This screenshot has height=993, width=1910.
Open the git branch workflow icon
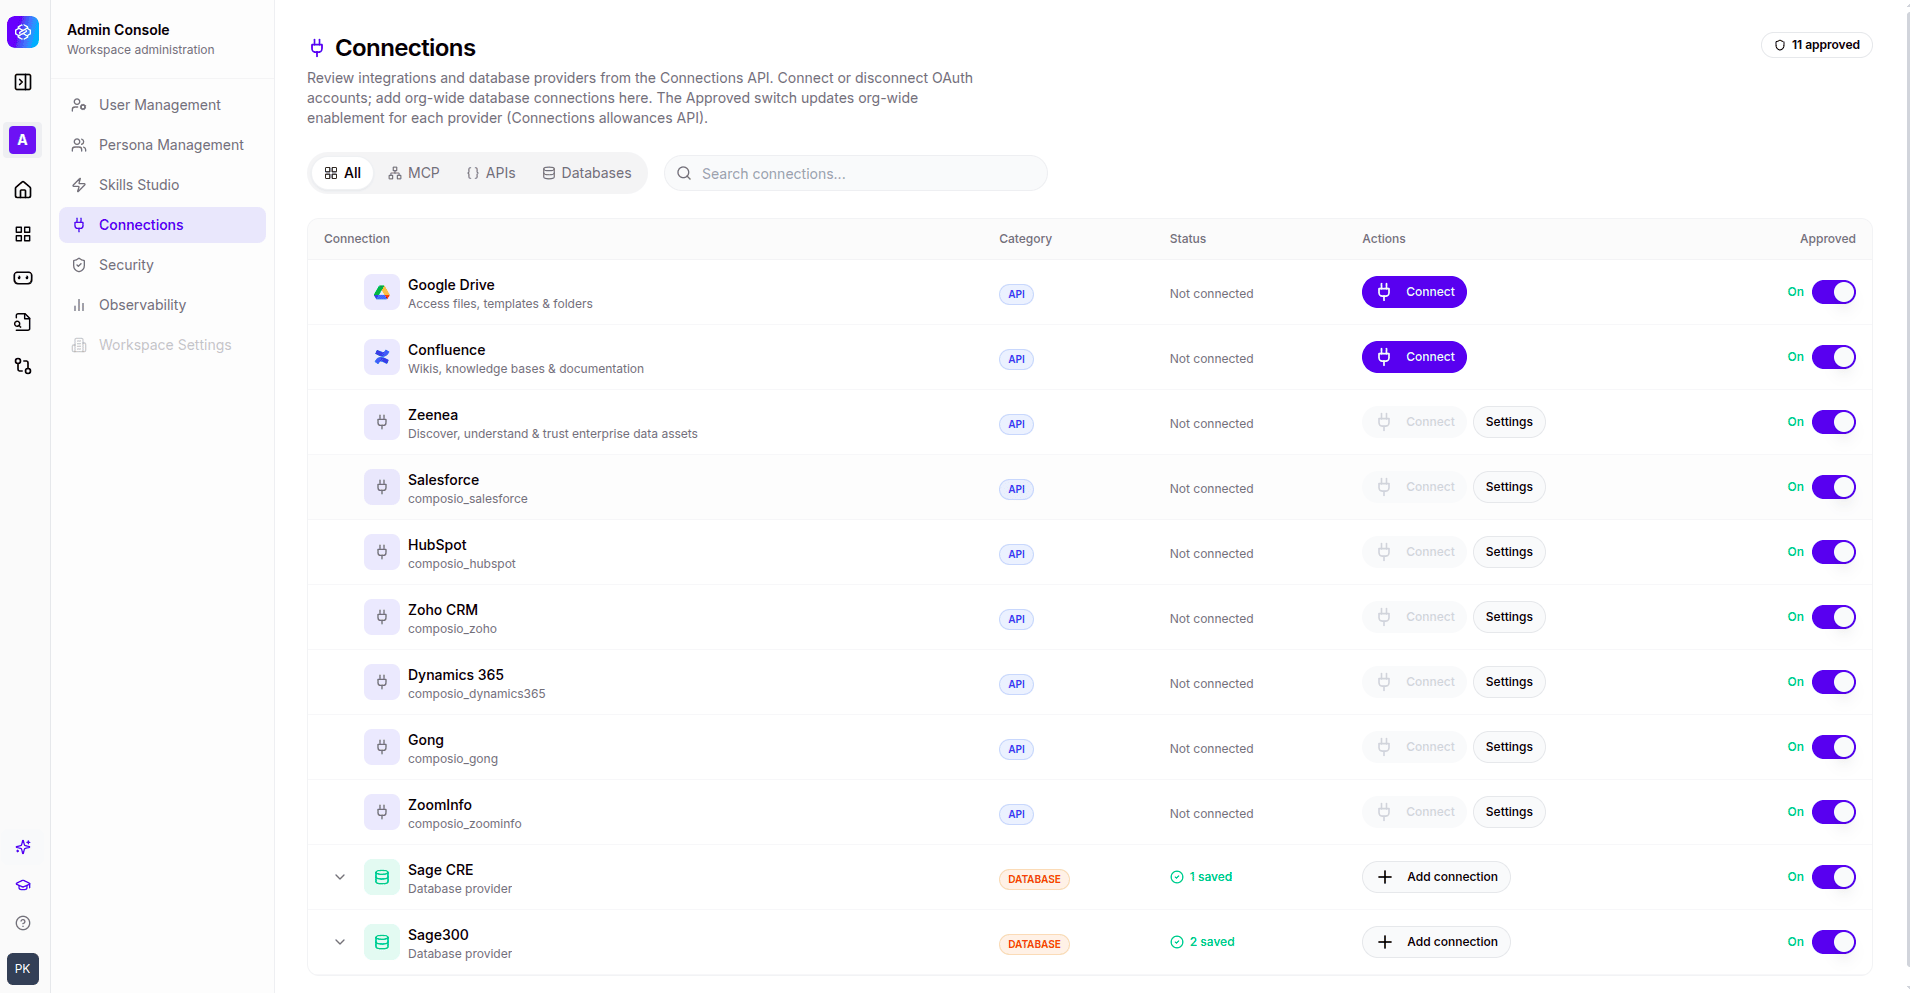point(23,366)
